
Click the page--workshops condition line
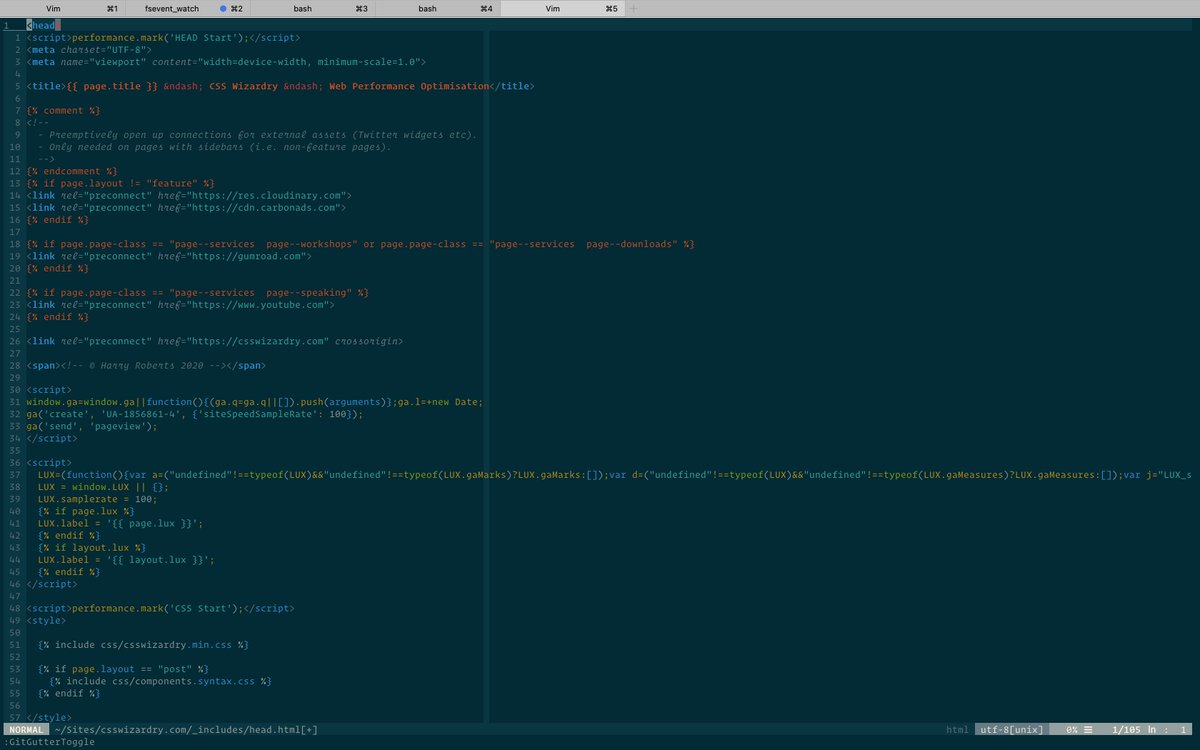pos(361,244)
